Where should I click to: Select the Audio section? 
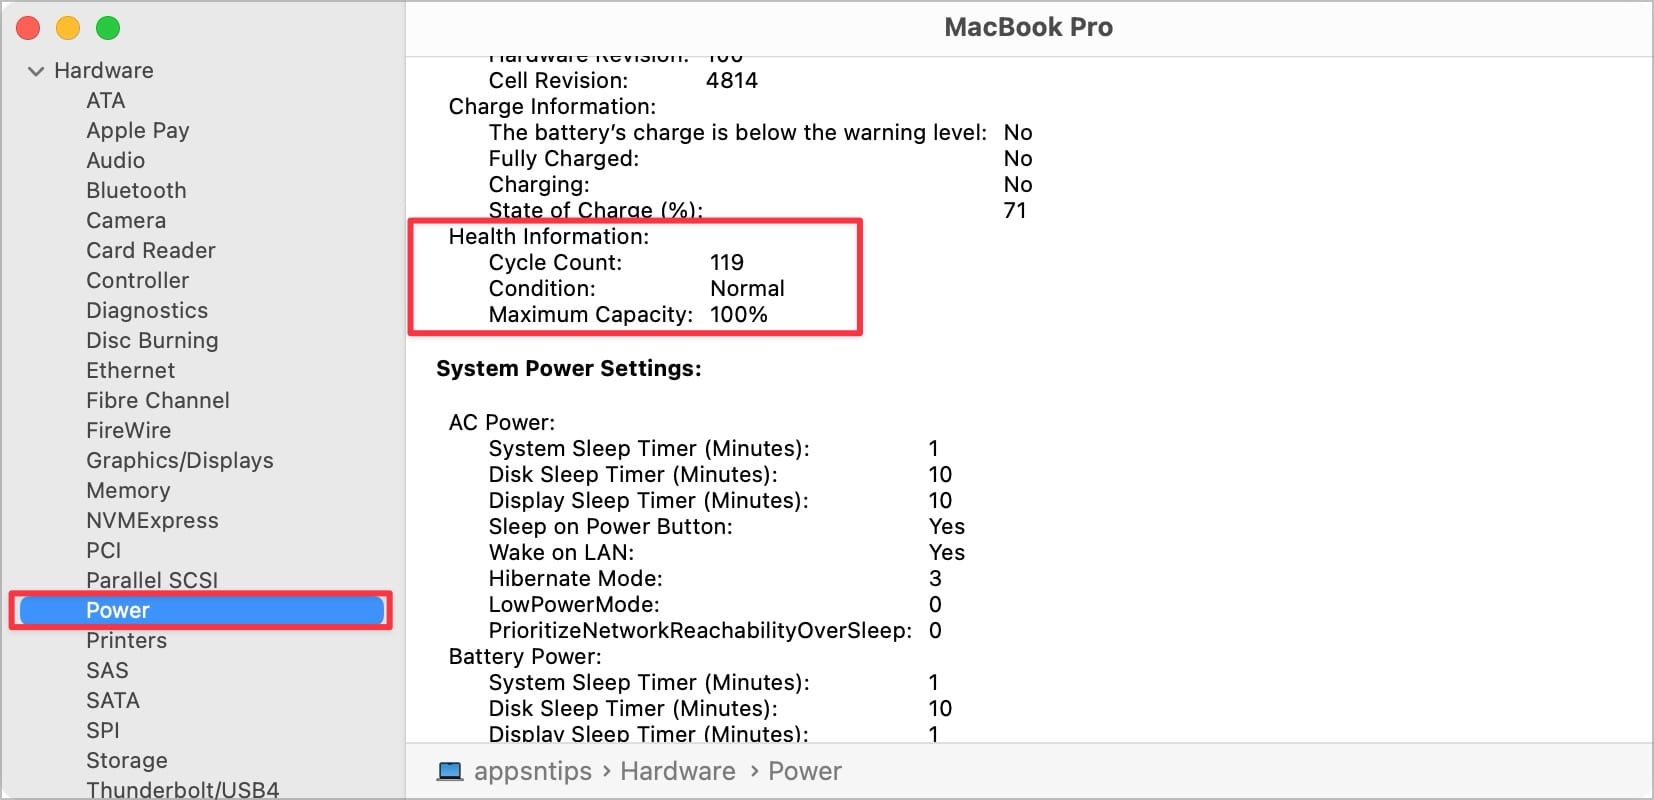point(116,160)
